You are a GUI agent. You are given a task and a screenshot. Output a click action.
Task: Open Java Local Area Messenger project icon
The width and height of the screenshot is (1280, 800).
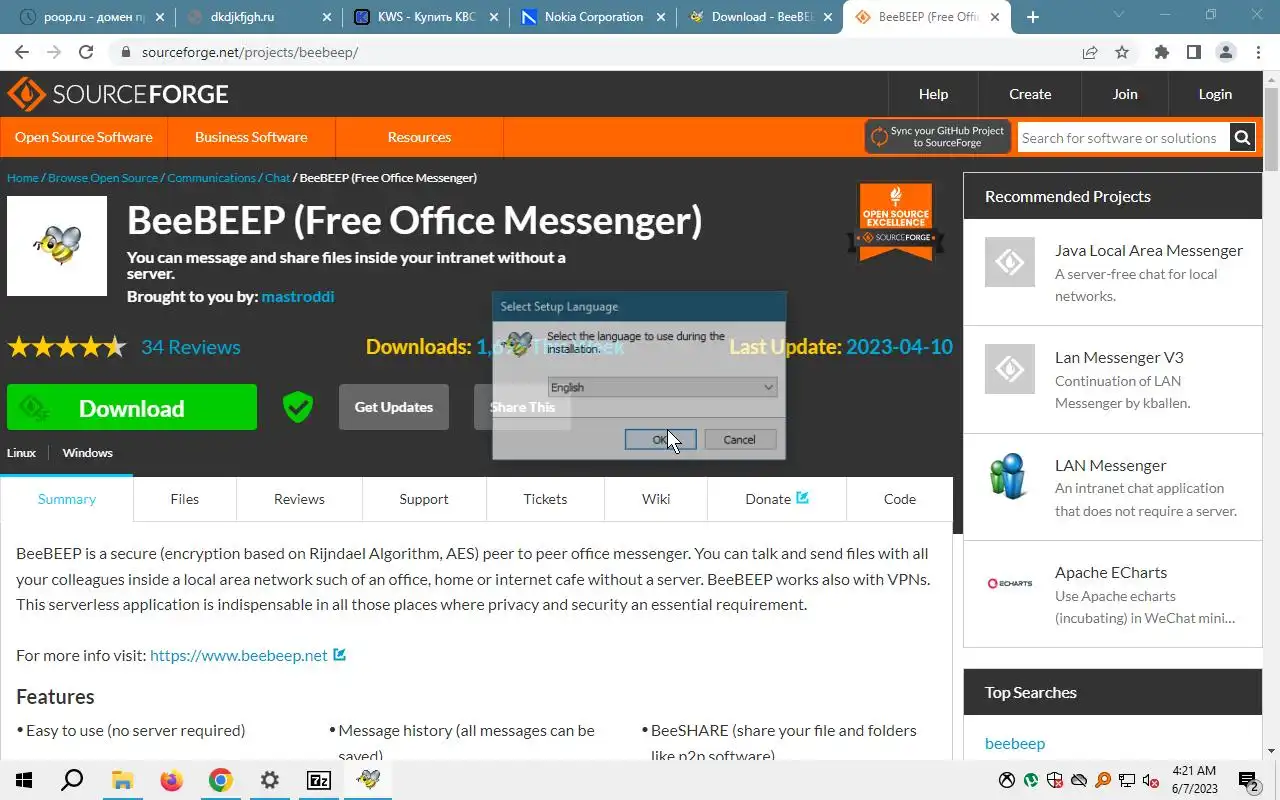click(x=1009, y=262)
